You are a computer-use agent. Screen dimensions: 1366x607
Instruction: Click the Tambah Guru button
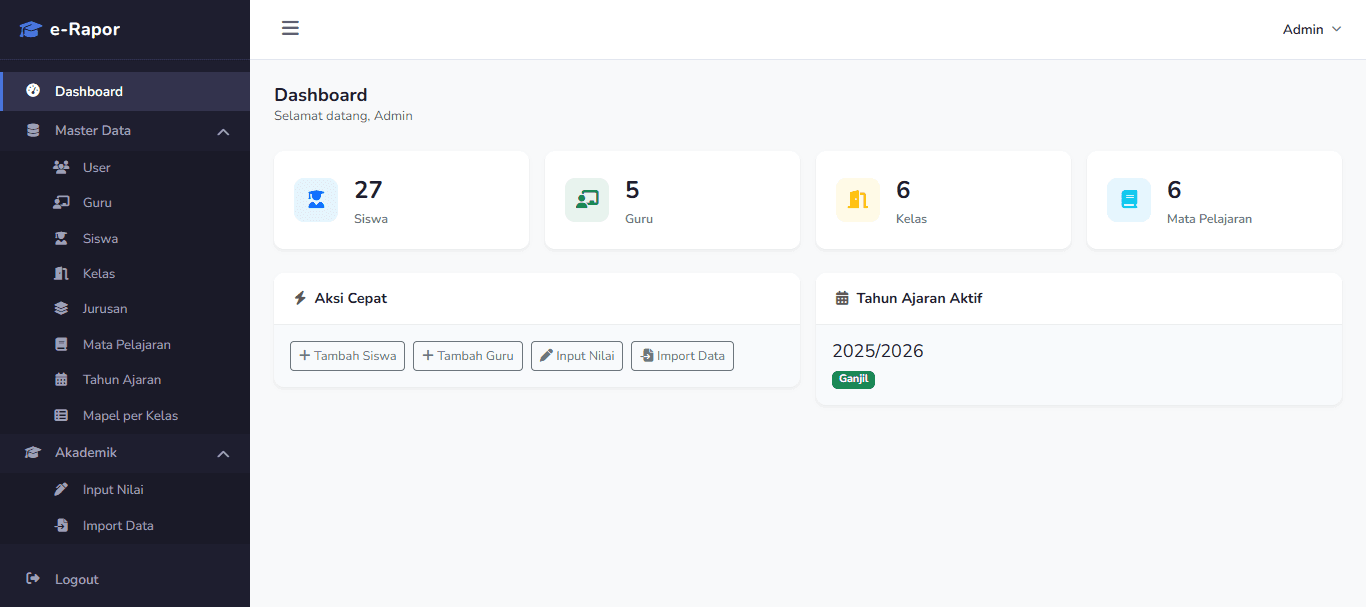click(467, 355)
